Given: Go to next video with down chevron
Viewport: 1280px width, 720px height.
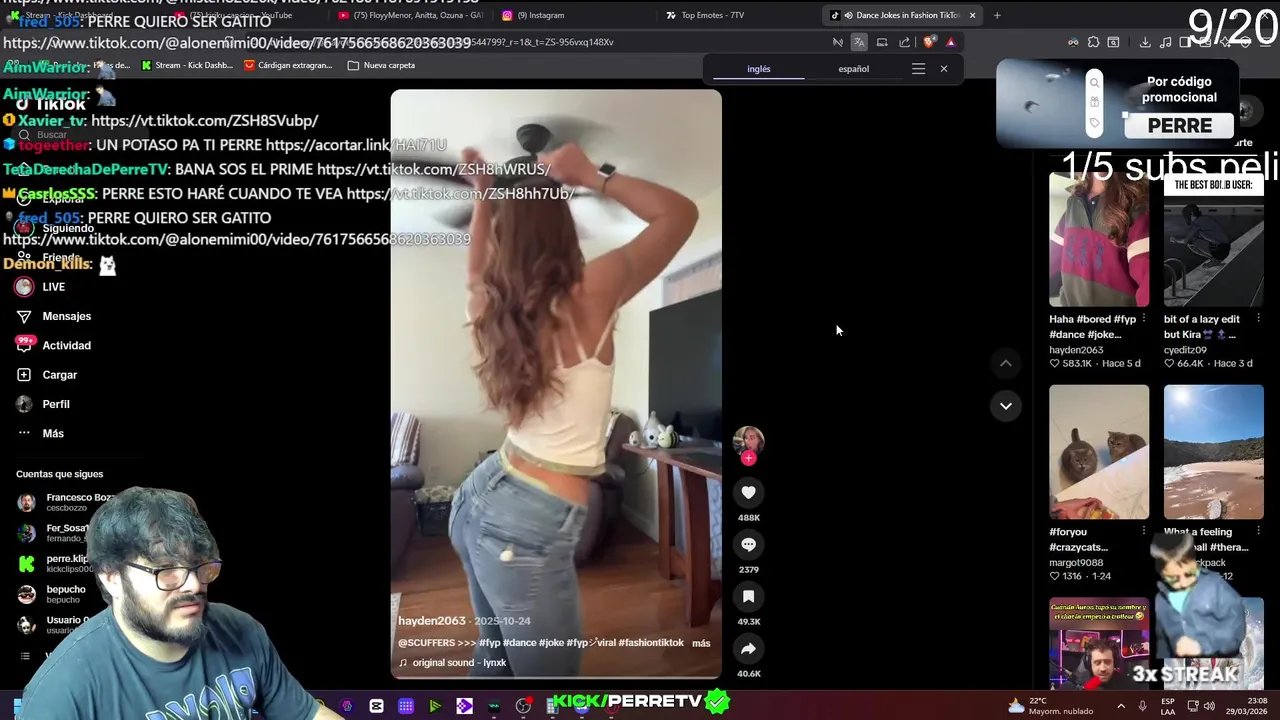Looking at the screenshot, I should pos(1005,405).
